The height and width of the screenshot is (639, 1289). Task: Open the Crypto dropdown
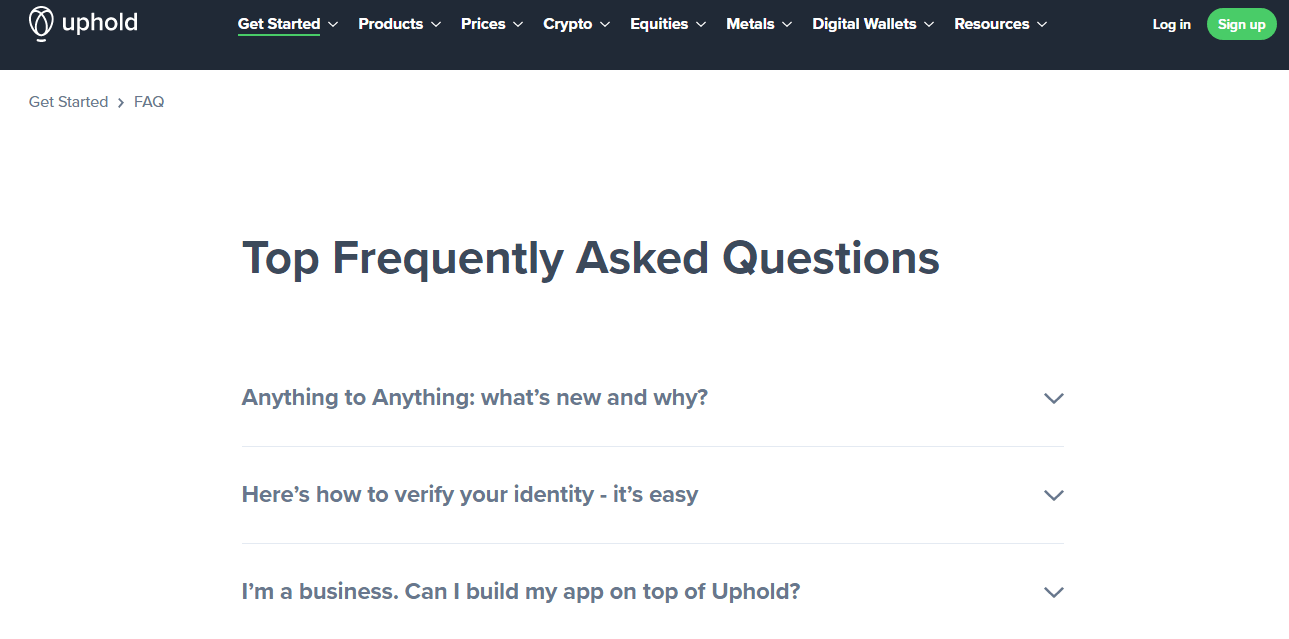[x=568, y=23]
